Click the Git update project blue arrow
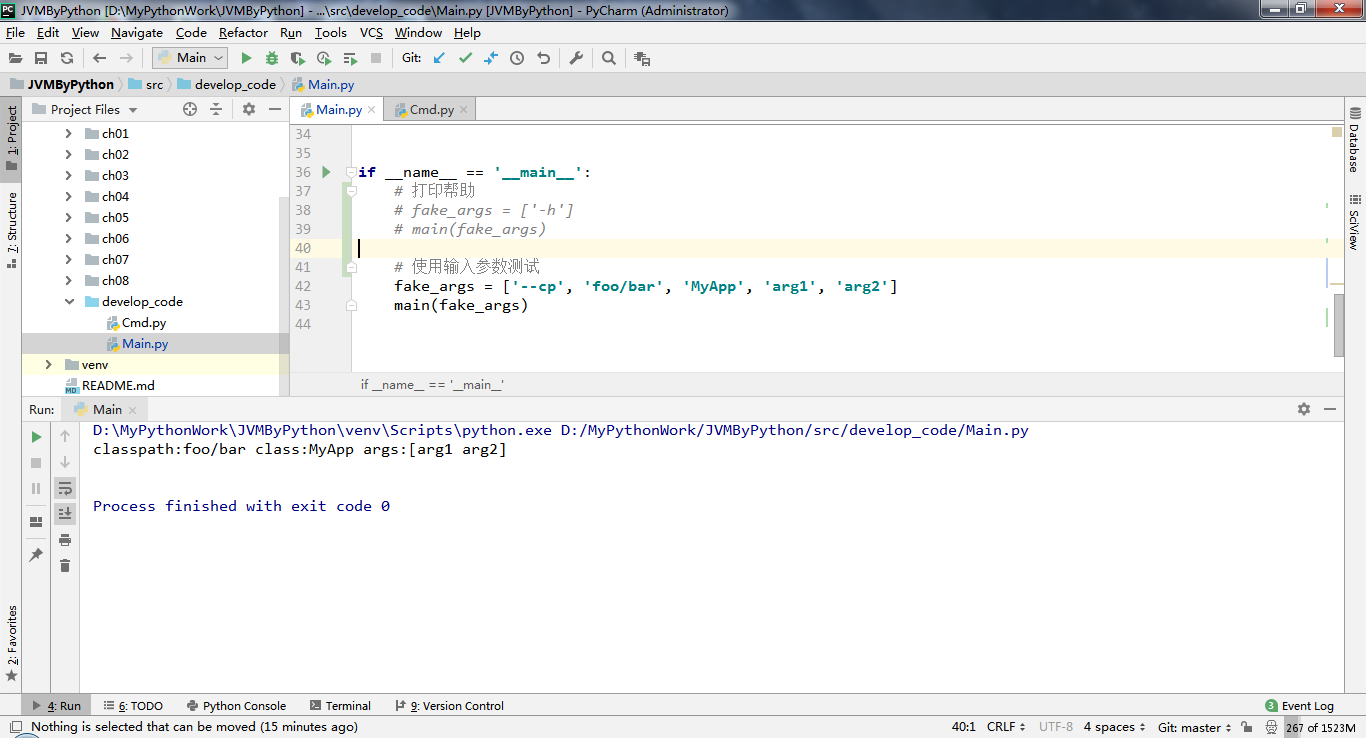1366x738 pixels. [x=439, y=58]
